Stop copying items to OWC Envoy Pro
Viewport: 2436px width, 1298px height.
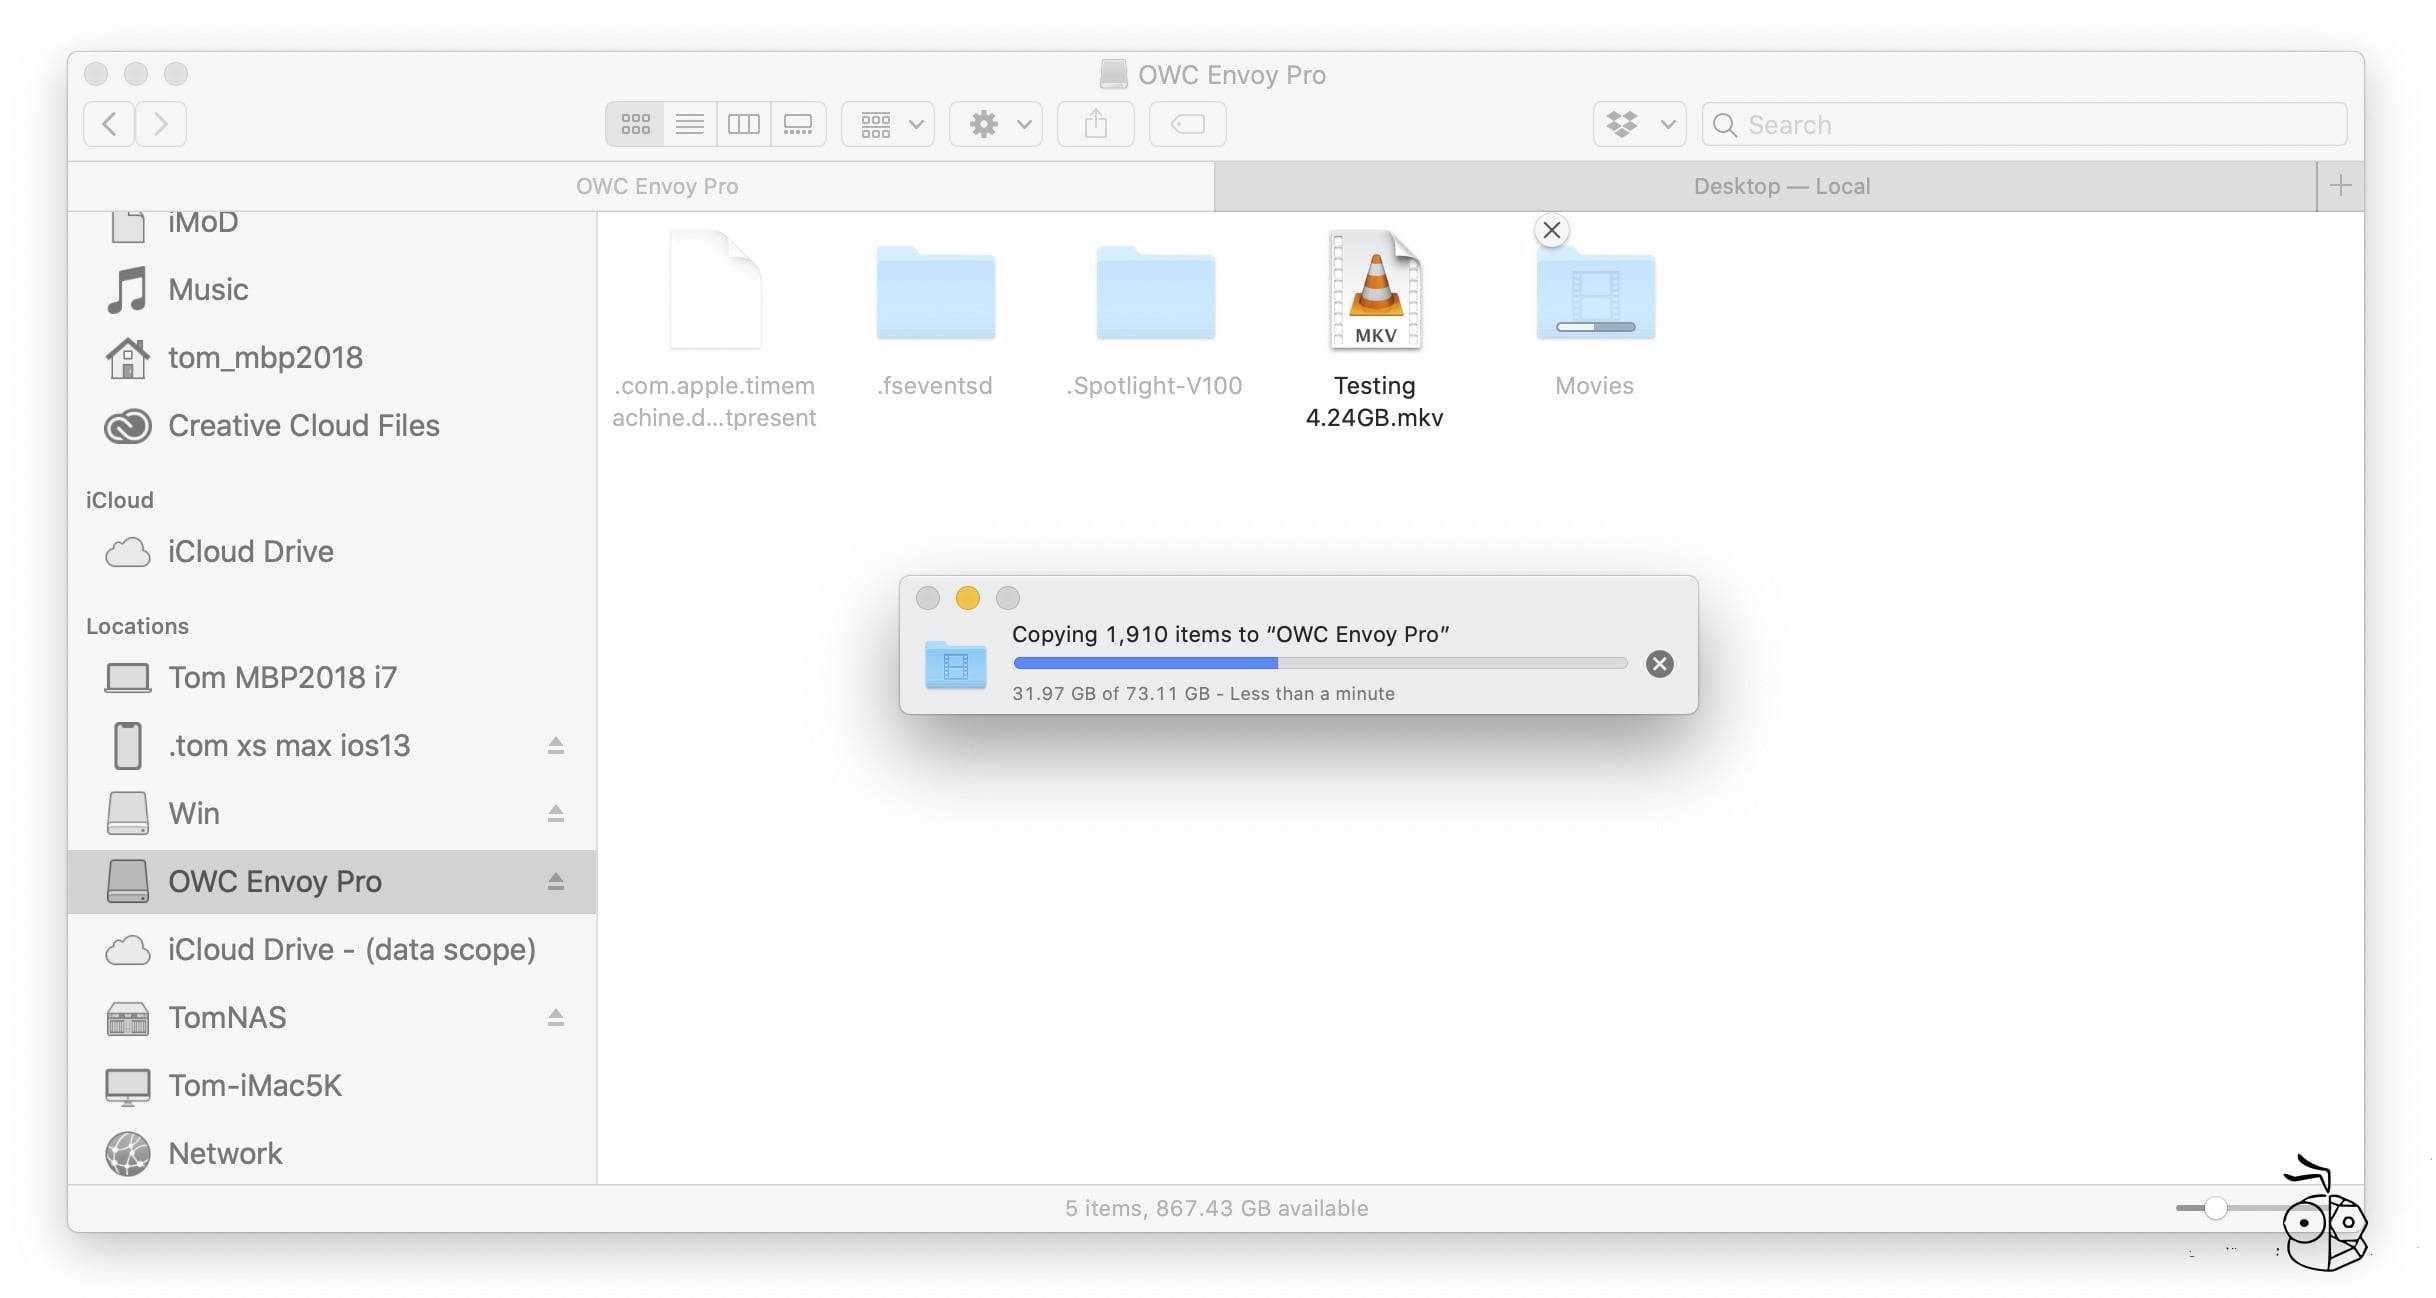tap(1660, 663)
